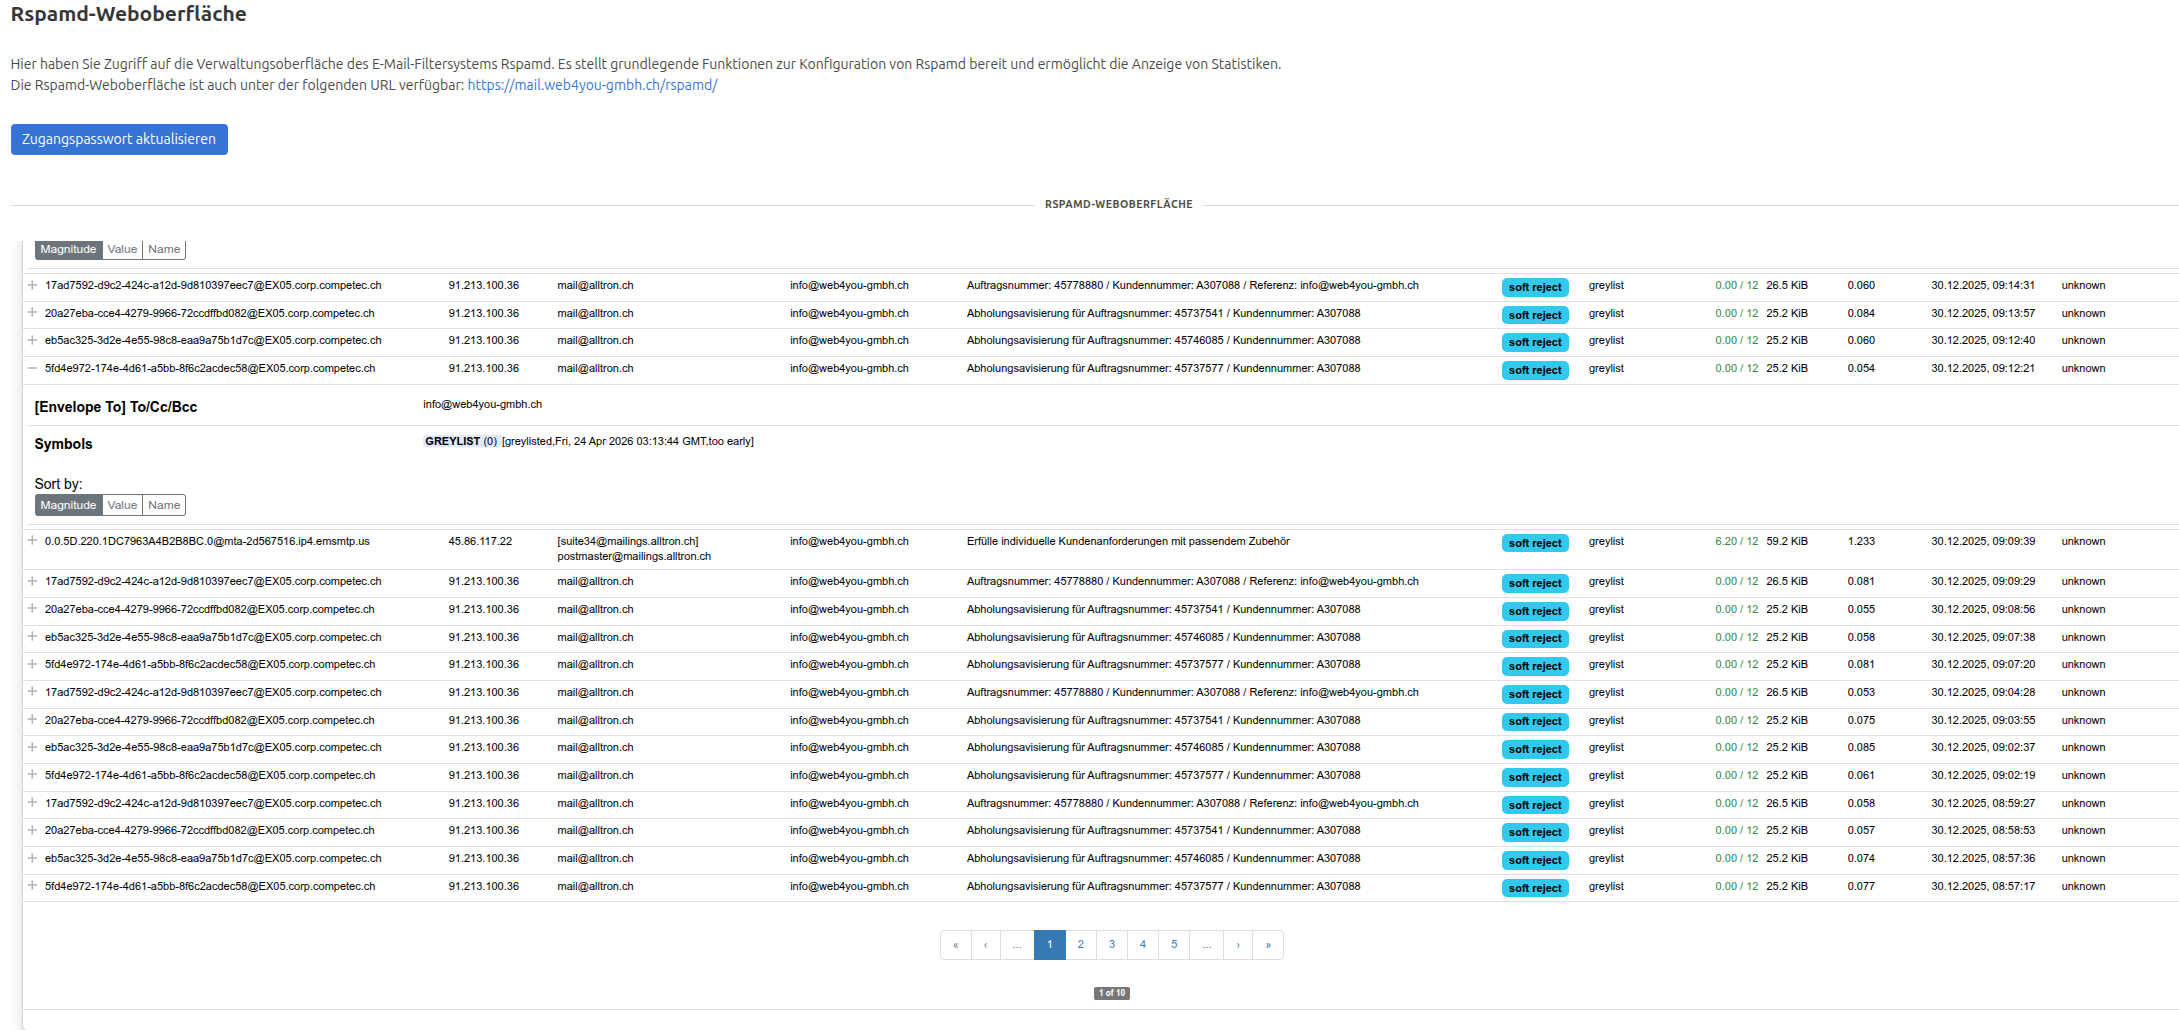Screen dimensions: 2179x1030
Task: Go to page 5 in pagination
Action: click(1174, 945)
